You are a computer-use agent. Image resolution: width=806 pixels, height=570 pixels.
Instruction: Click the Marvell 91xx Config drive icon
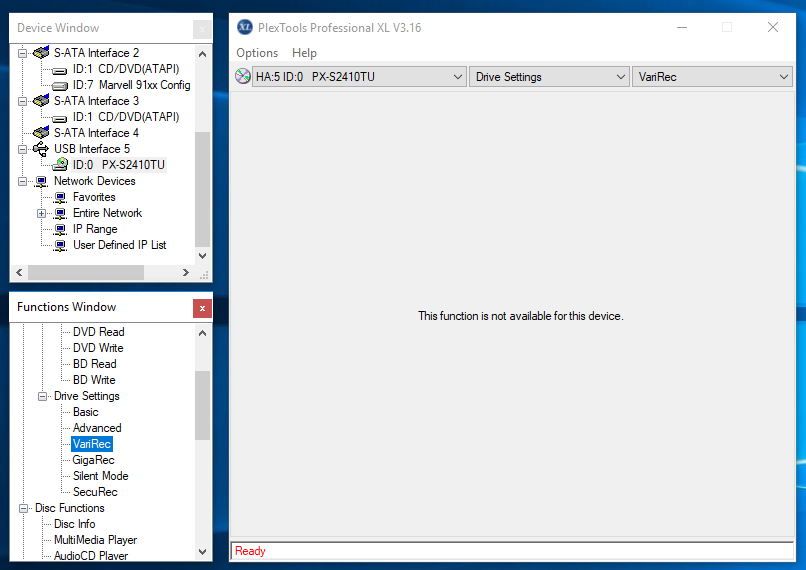pyautogui.click(x=60, y=85)
